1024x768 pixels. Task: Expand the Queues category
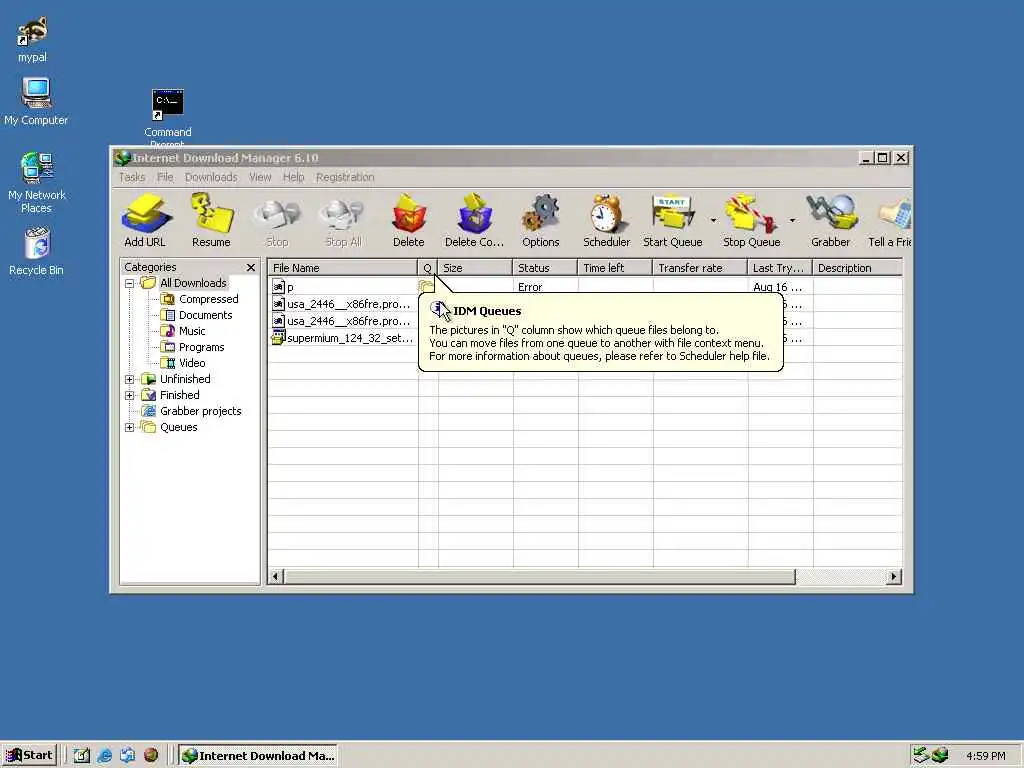point(129,427)
